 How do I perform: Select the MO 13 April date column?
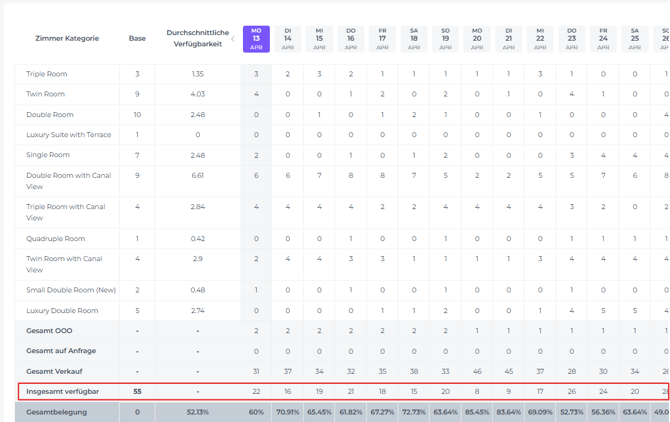pos(257,39)
